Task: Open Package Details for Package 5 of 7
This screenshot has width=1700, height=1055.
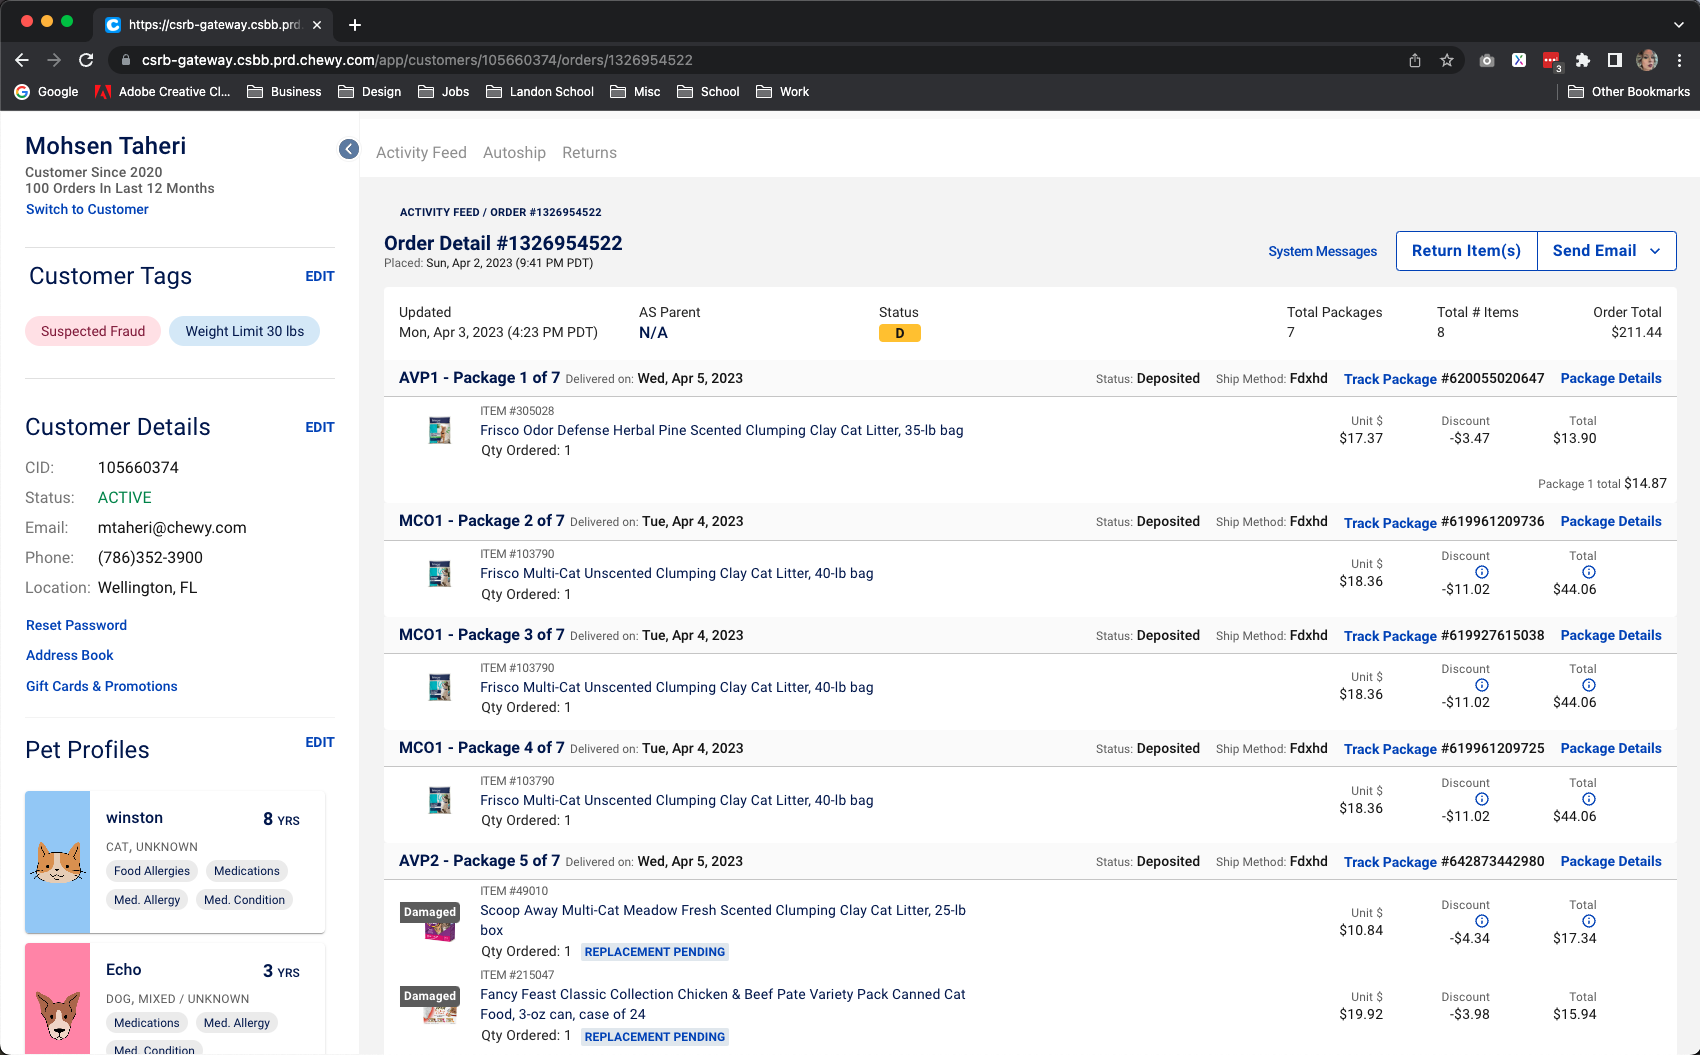Action: (1611, 861)
